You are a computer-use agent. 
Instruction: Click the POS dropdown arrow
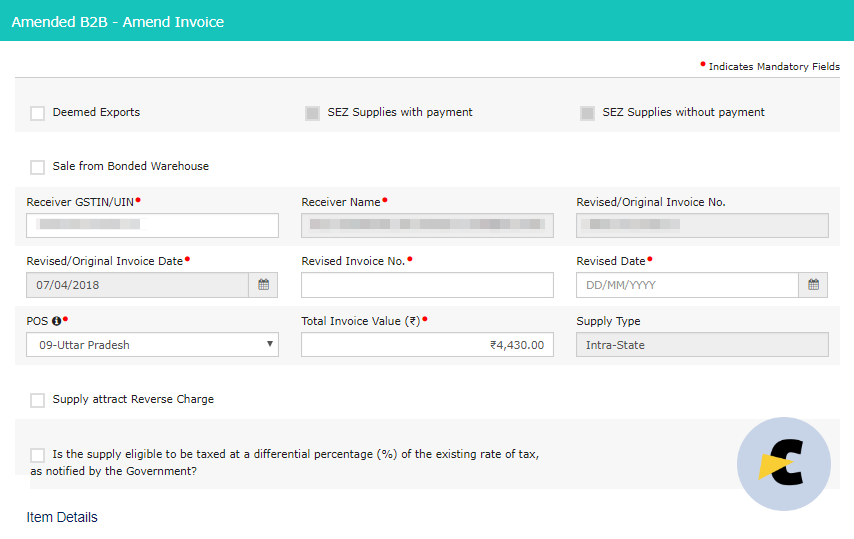pos(269,344)
